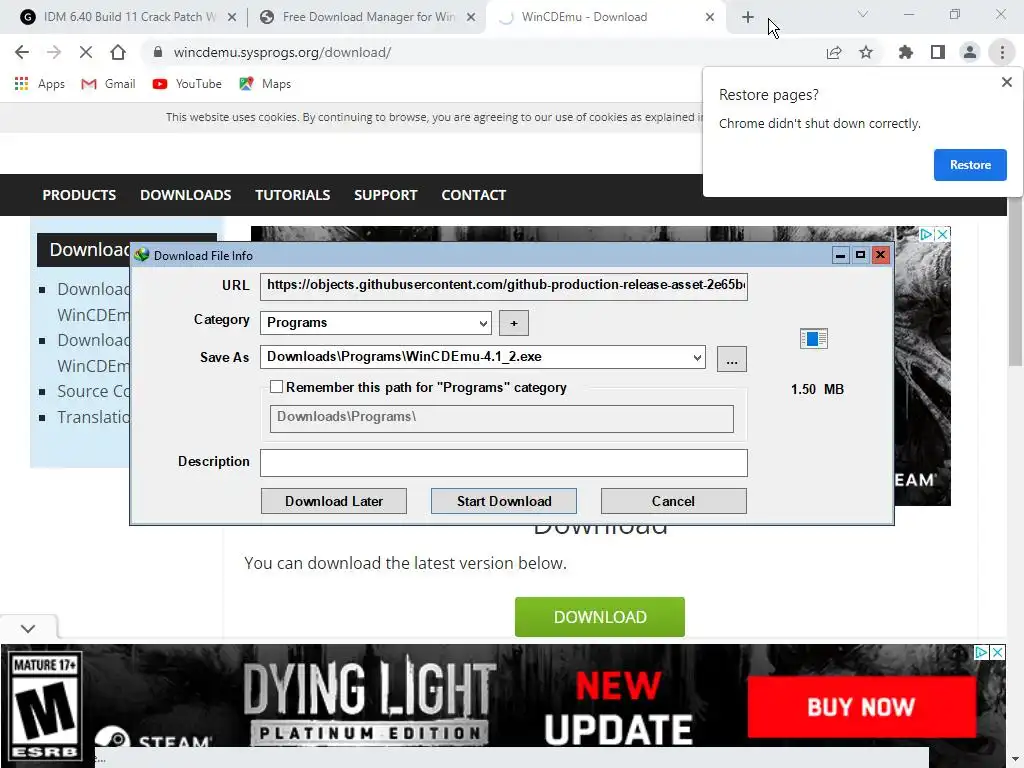This screenshot has height=768, width=1024.
Task: Click the green DOWNLOAD button
Action: point(600,616)
